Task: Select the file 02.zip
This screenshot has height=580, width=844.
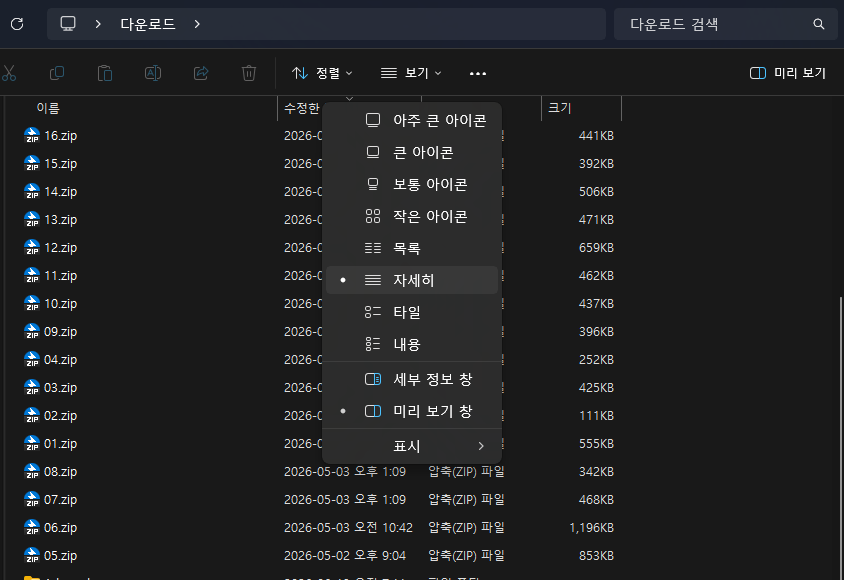Action: click(60, 415)
